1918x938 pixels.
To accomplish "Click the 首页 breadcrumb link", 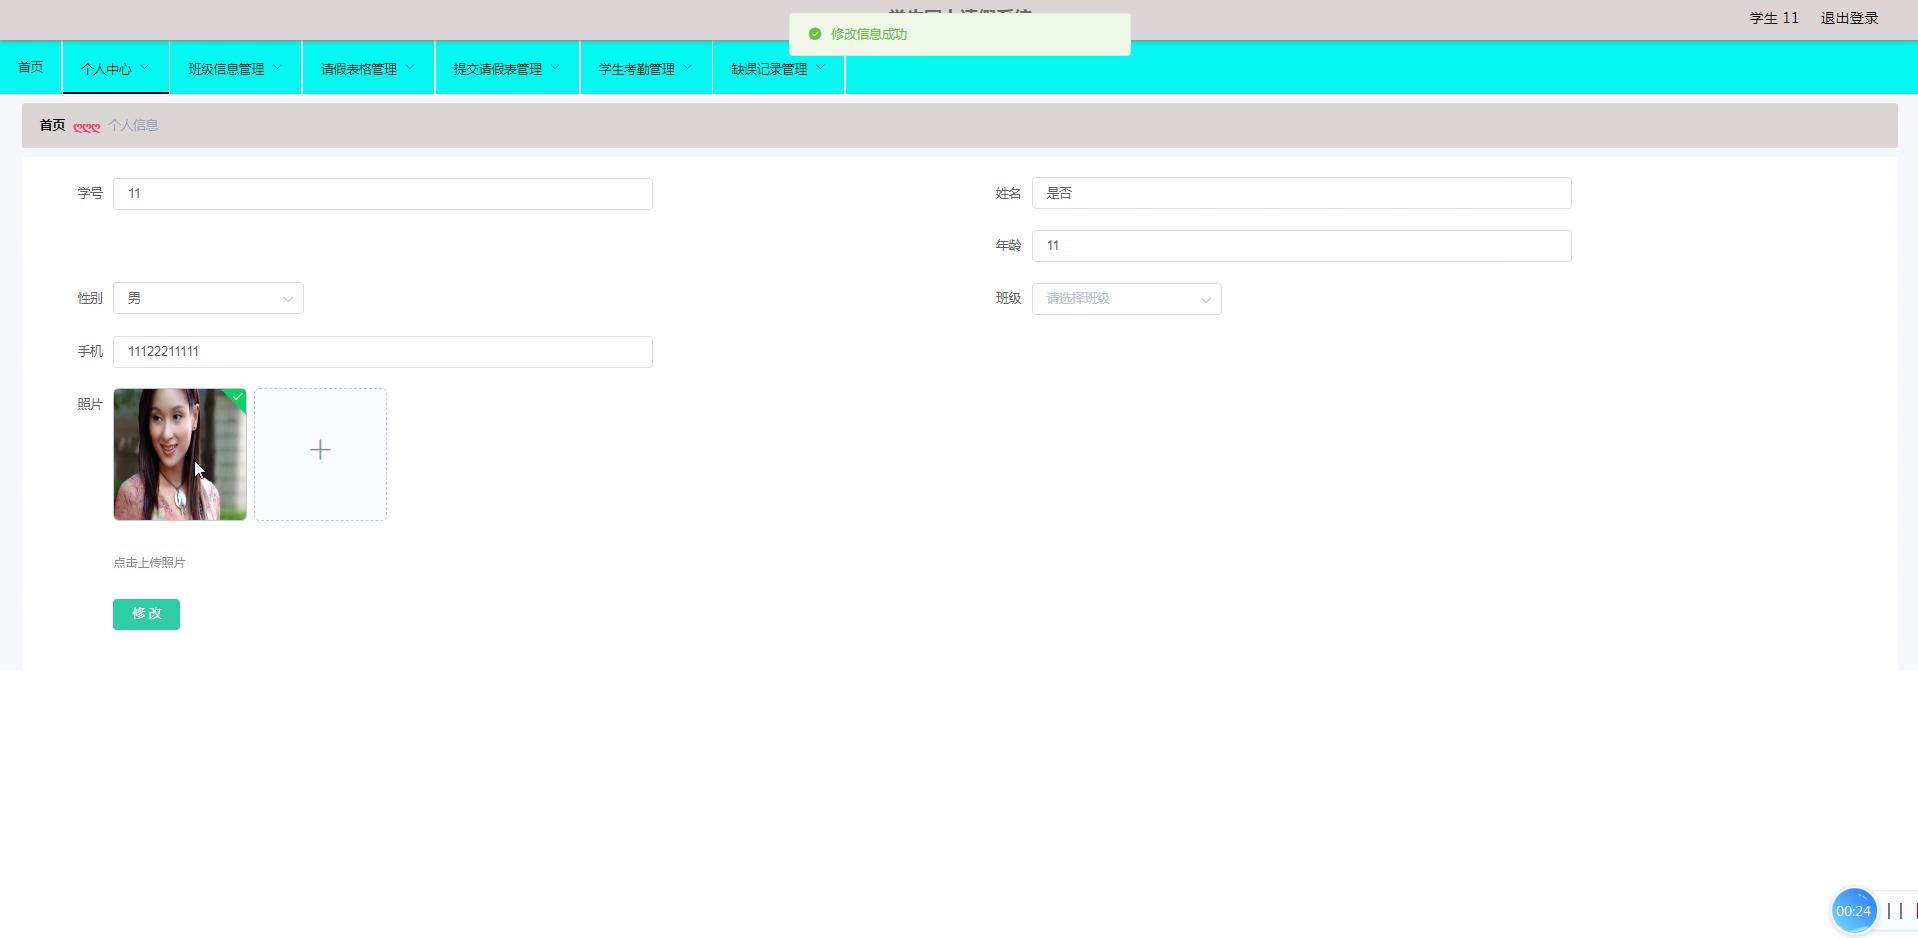I will [52, 125].
